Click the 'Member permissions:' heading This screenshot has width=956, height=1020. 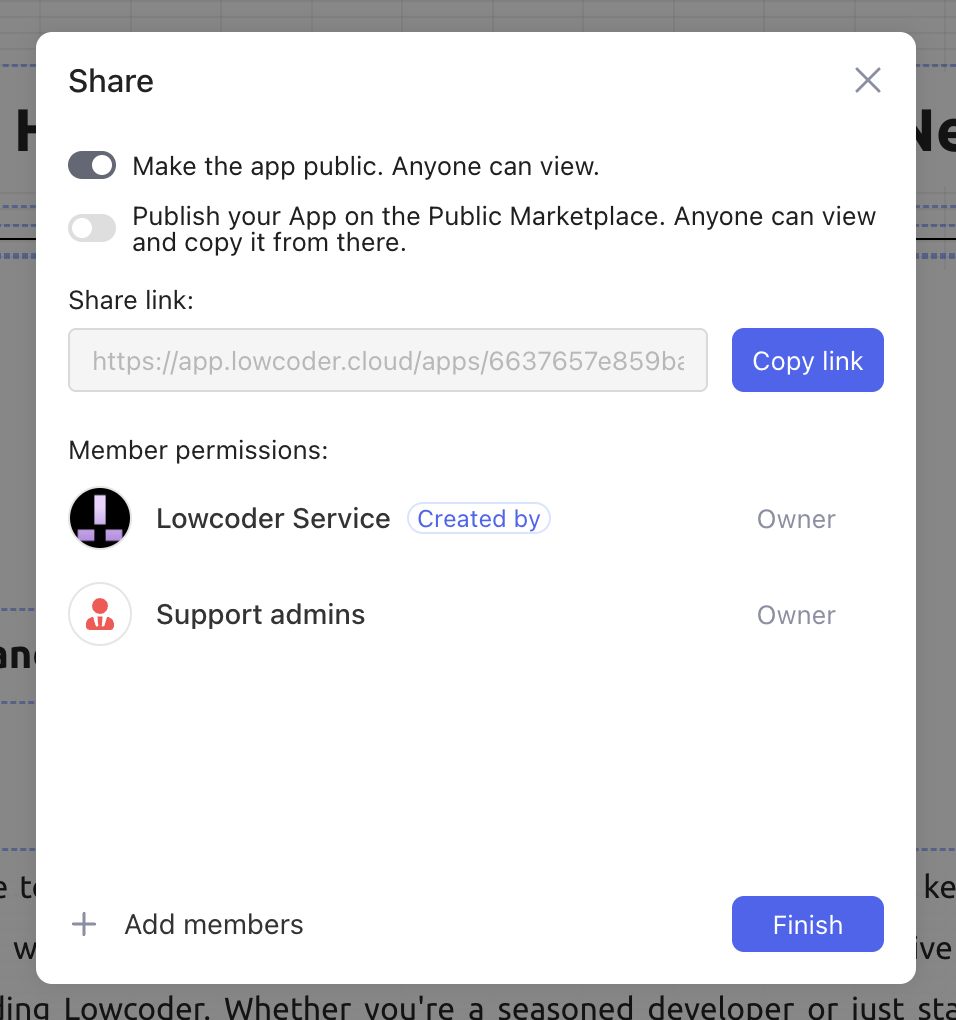[198, 450]
